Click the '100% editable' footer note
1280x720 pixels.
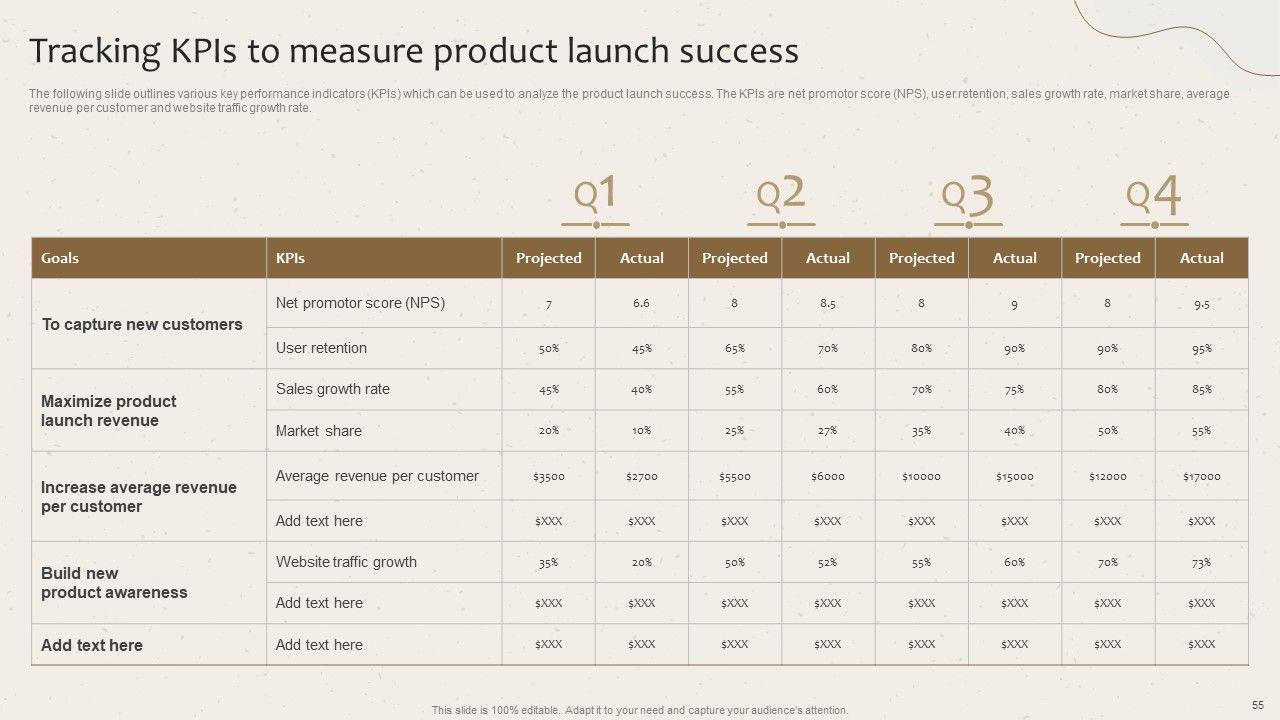pos(640,710)
